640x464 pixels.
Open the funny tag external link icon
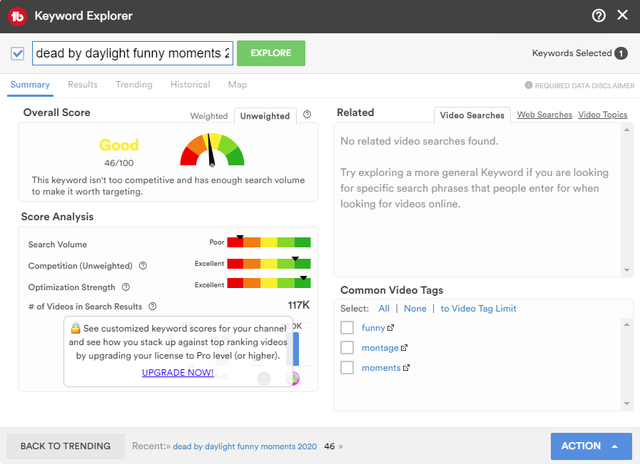point(391,327)
